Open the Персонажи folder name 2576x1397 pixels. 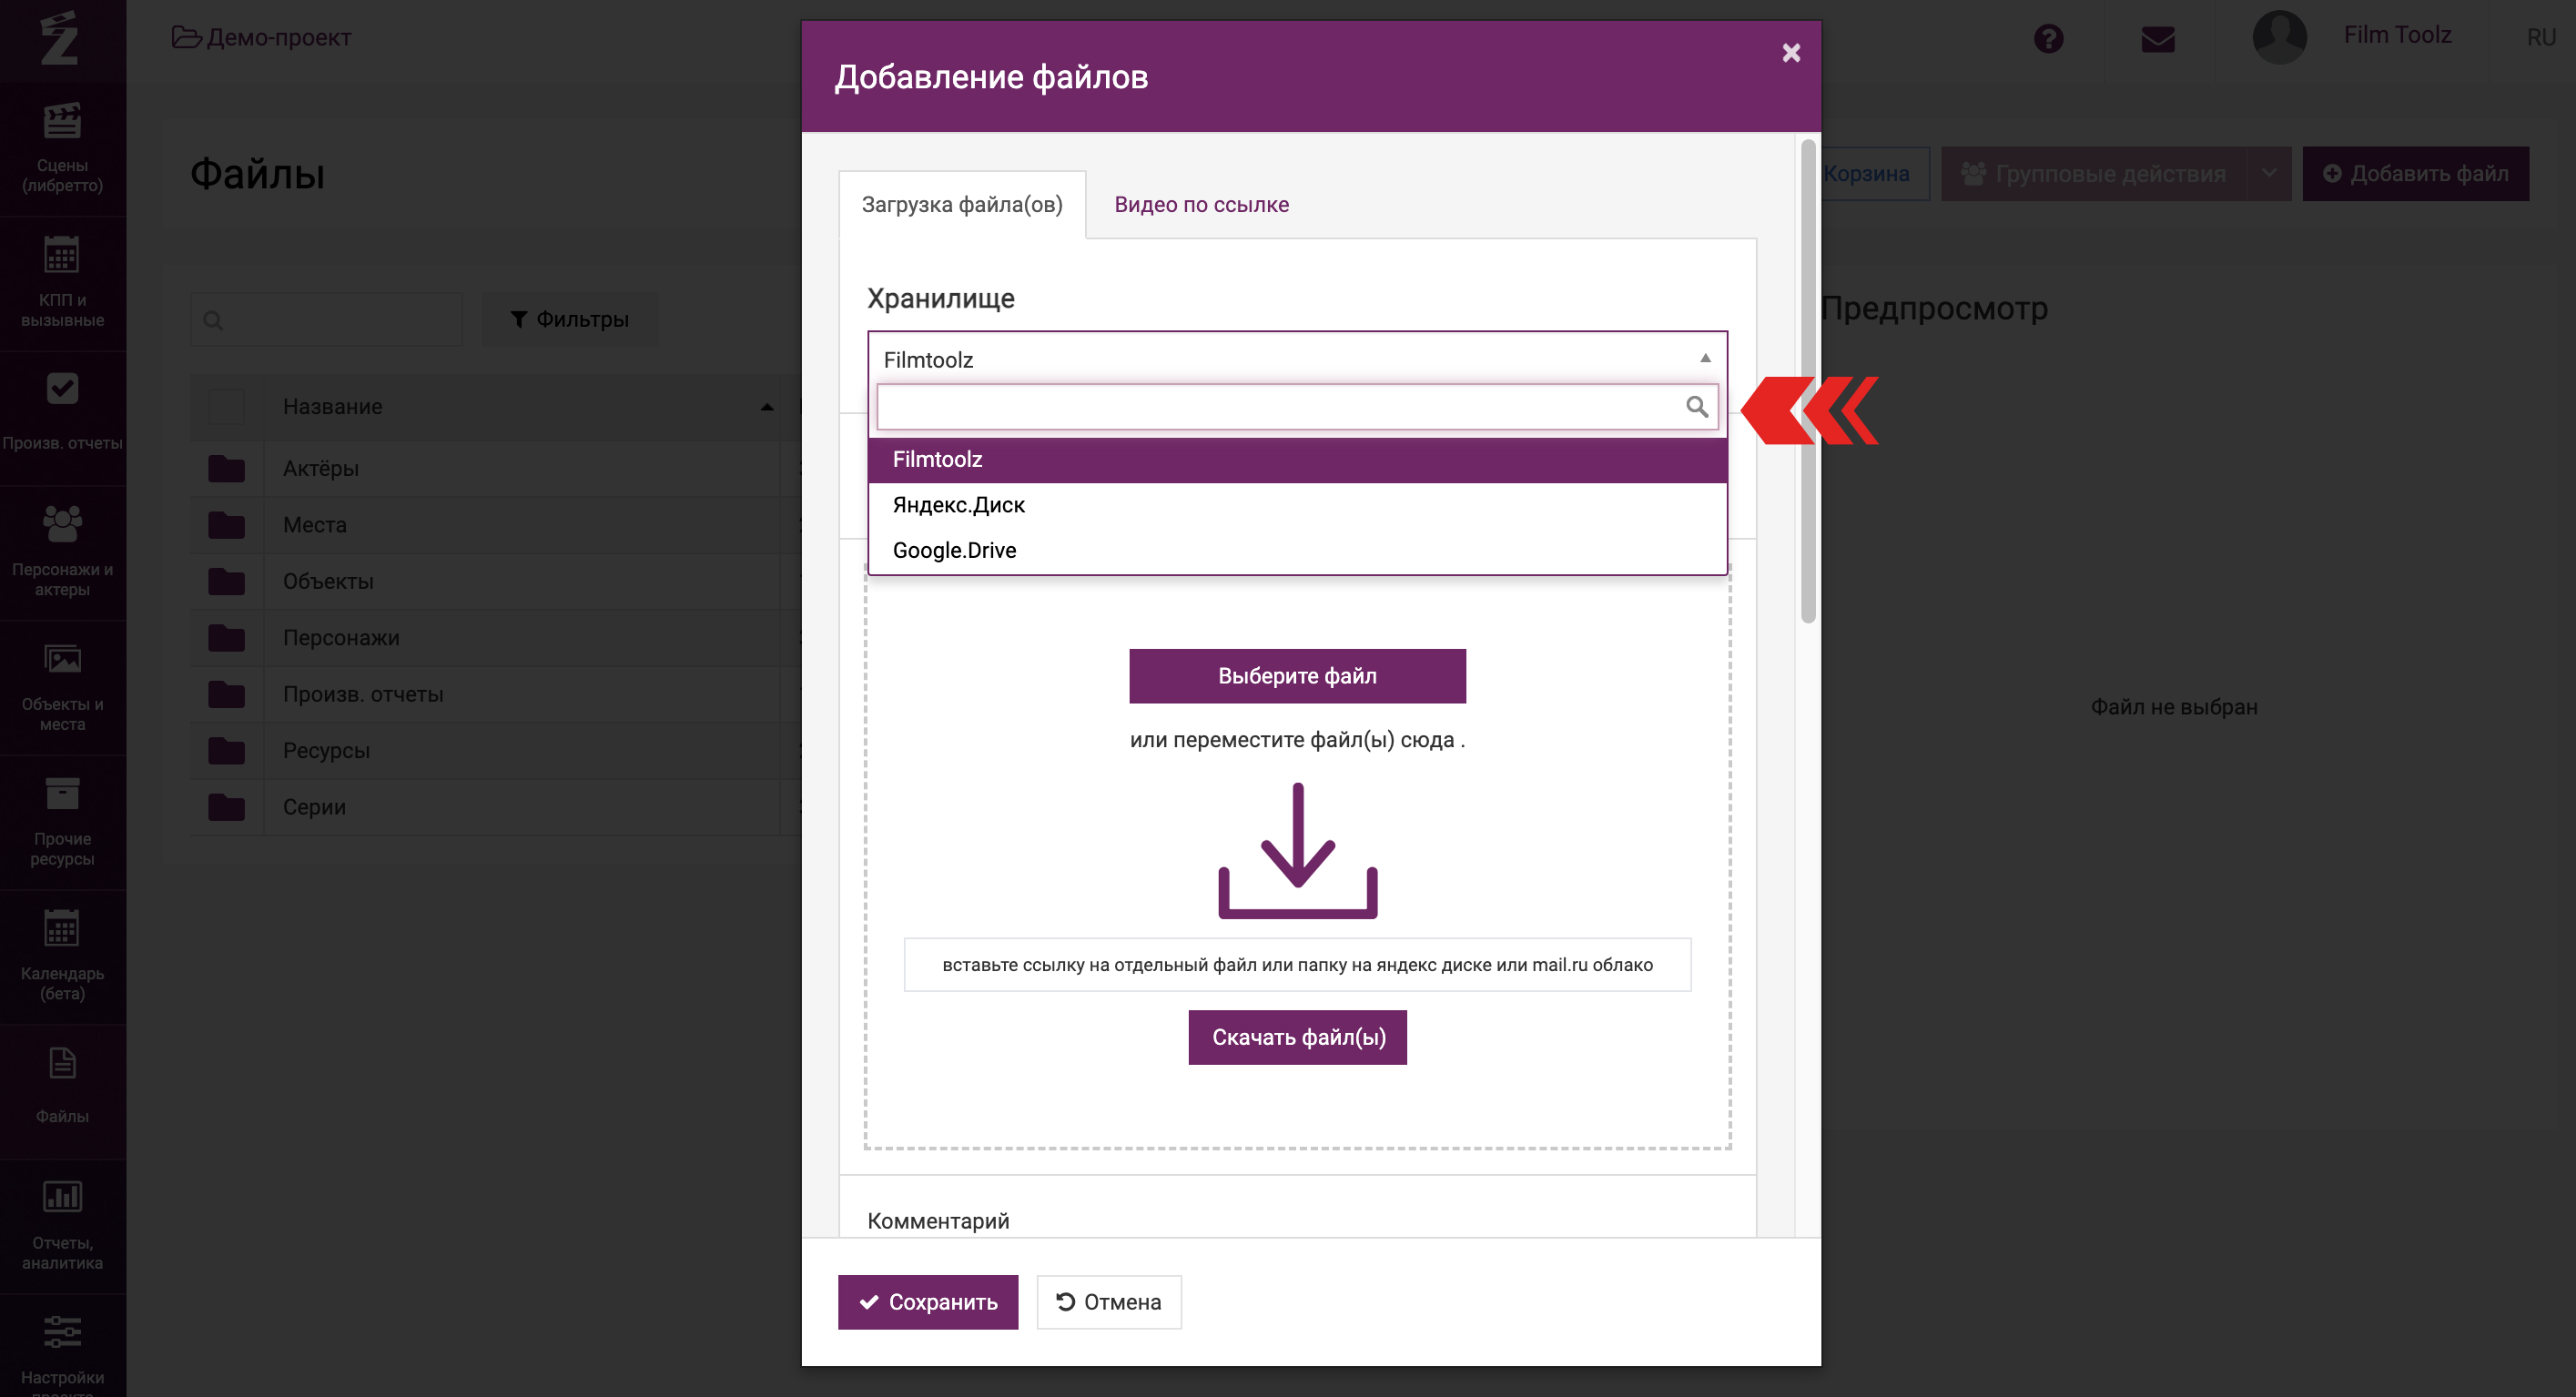click(x=341, y=637)
